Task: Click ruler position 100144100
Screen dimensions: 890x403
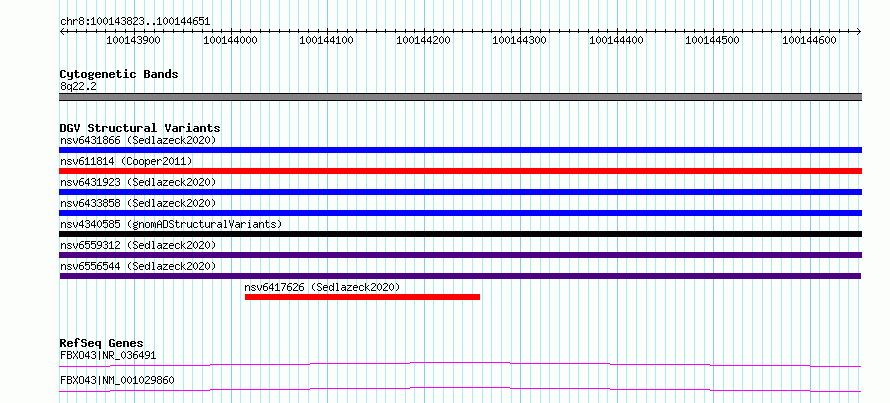Action: point(326,40)
